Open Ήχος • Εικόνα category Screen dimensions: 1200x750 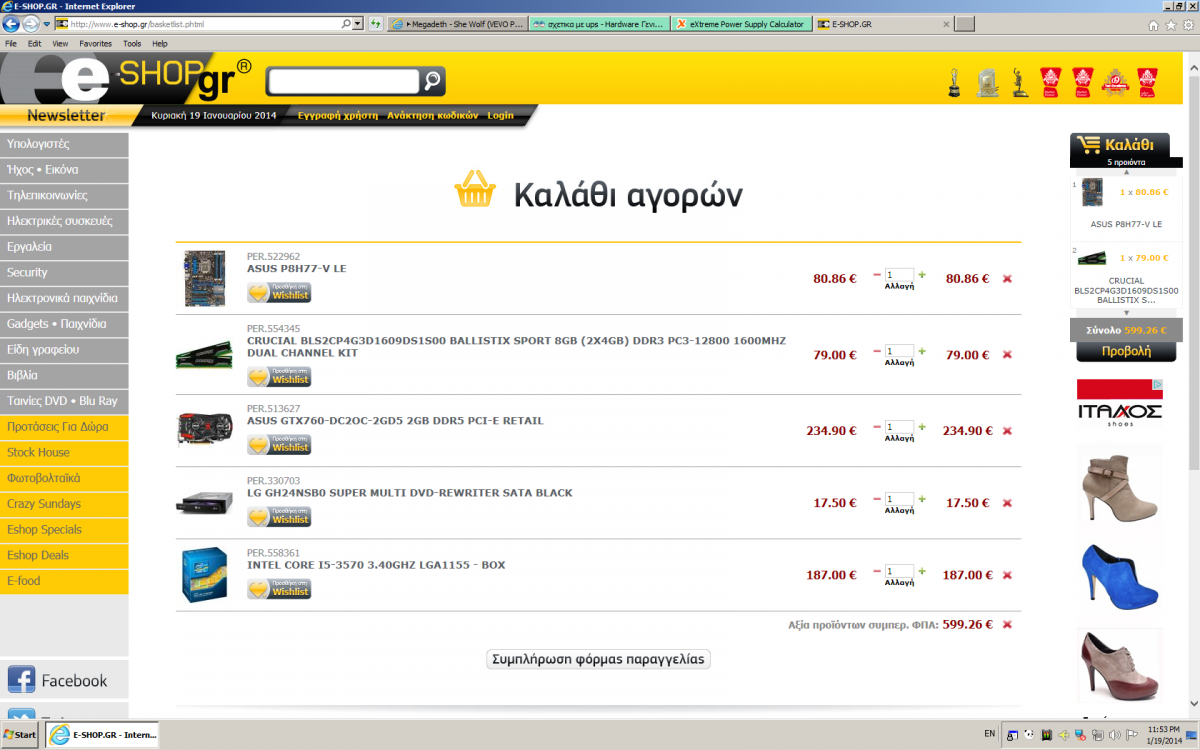point(64,170)
